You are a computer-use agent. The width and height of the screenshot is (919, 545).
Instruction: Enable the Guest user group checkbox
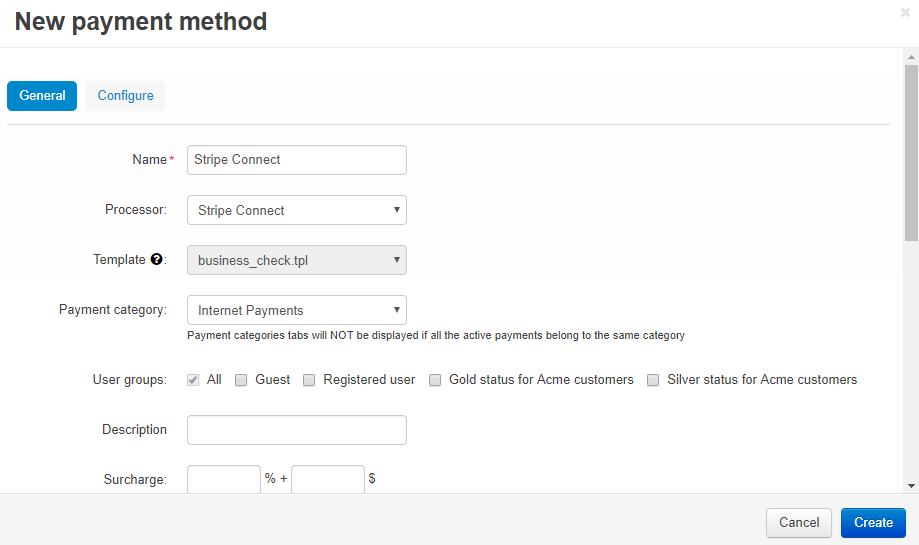coord(241,380)
